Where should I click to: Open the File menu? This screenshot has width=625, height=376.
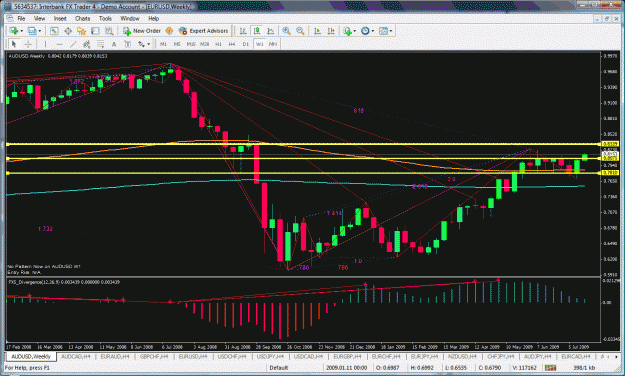[x=21, y=18]
